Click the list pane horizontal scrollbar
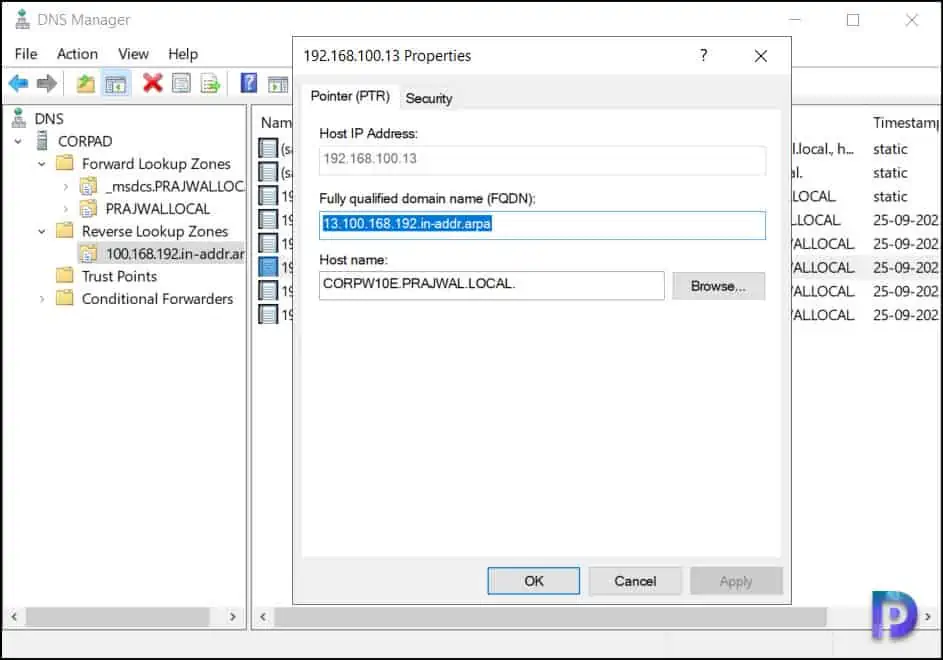 (550, 616)
